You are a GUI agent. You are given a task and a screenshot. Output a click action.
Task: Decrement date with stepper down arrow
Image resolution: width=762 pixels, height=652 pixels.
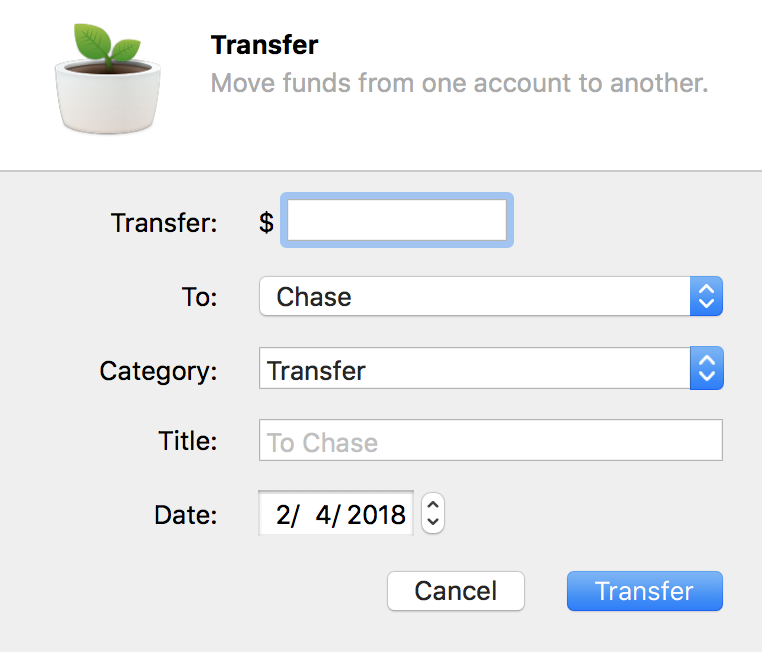pos(433,523)
